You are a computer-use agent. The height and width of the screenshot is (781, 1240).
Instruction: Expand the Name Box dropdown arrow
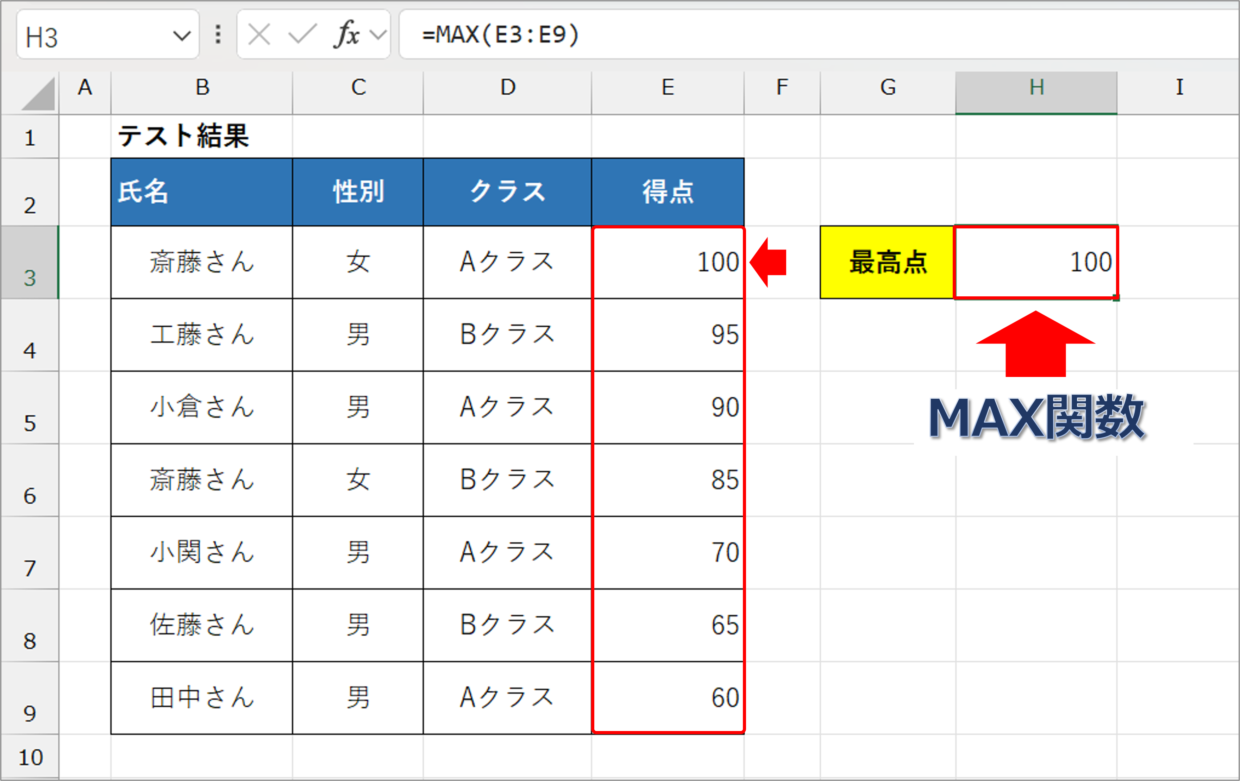(x=181, y=36)
